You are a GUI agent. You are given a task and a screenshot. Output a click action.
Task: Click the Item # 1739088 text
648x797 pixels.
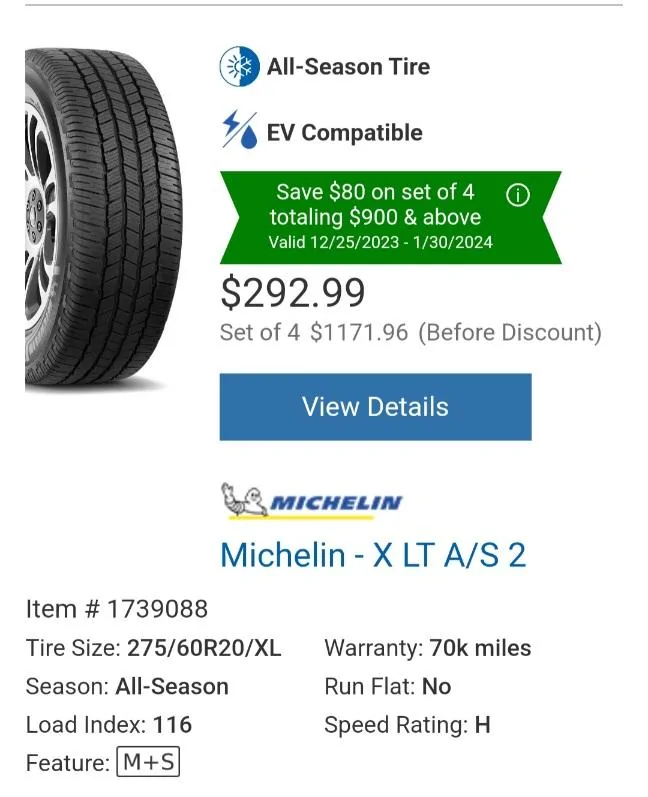(x=117, y=609)
